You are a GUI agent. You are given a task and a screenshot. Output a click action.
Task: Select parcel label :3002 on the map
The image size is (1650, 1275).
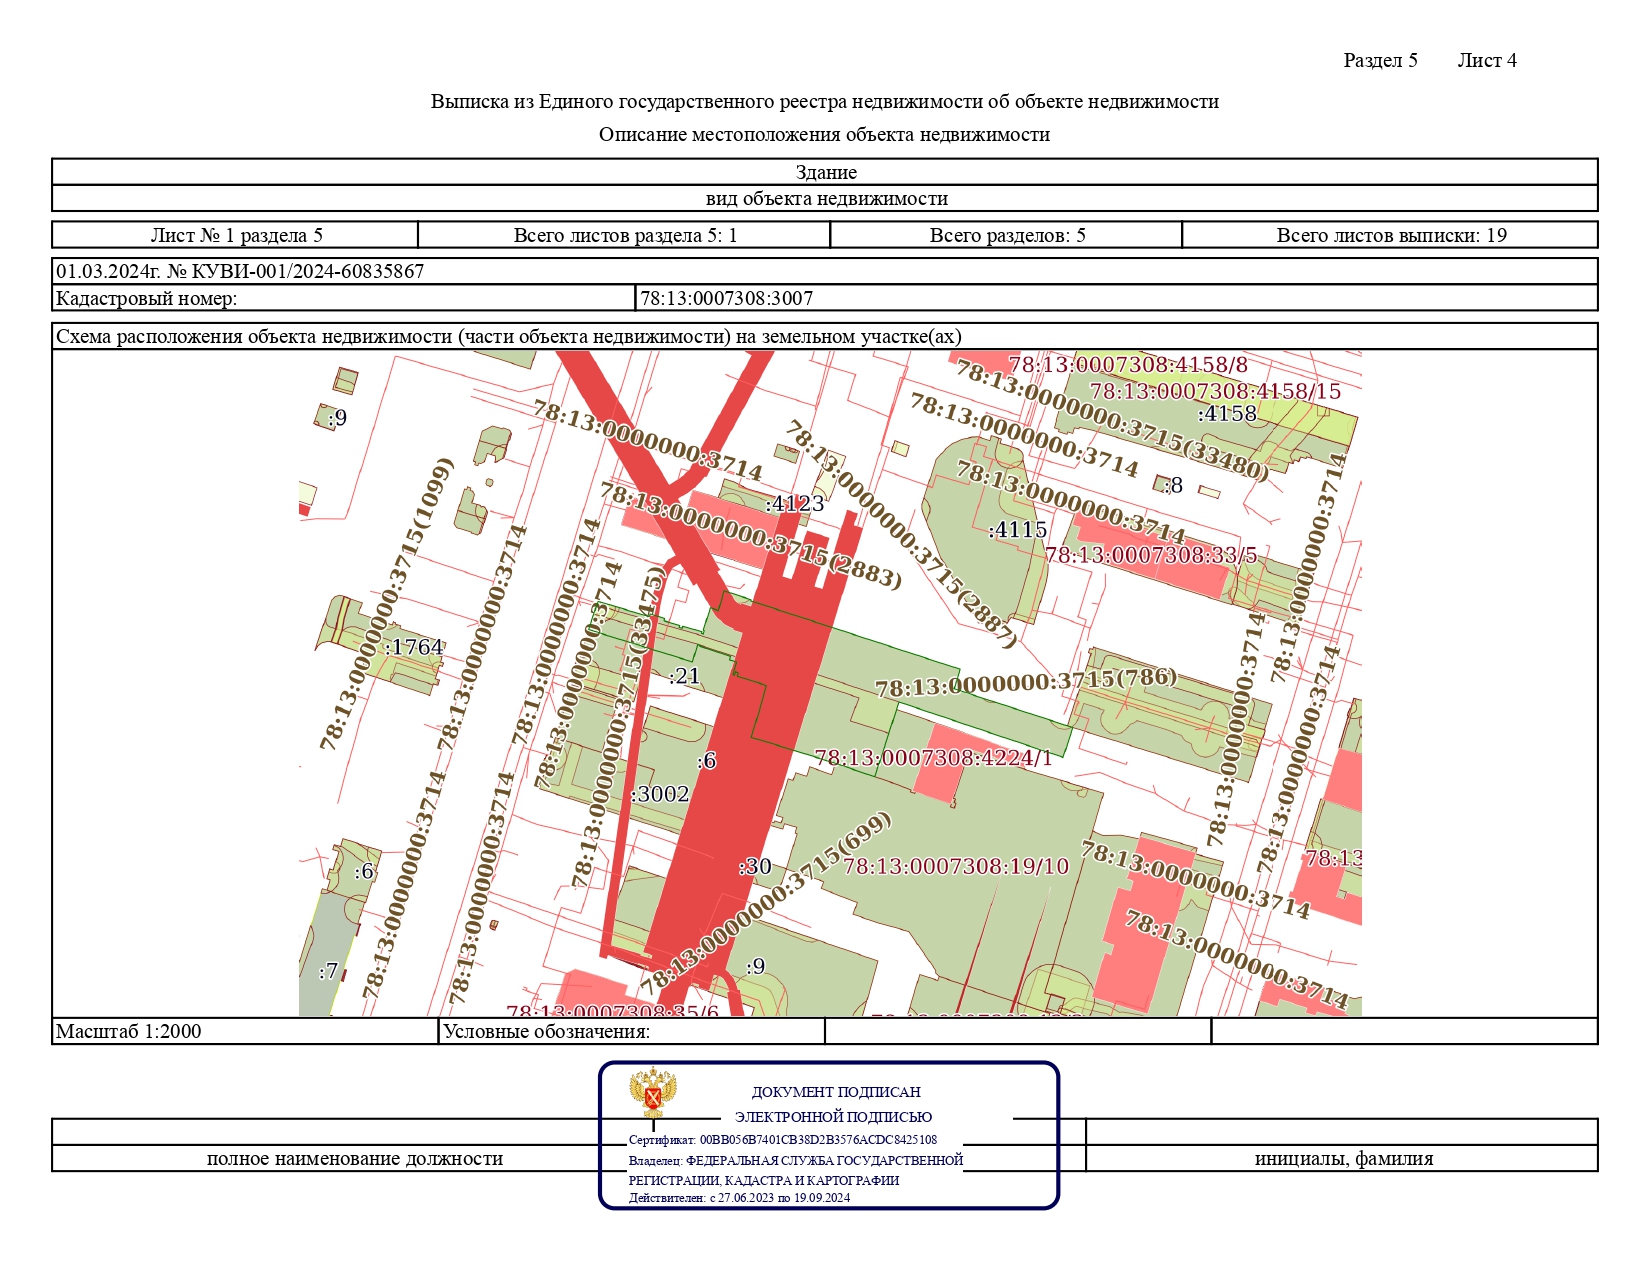coord(660,794)
